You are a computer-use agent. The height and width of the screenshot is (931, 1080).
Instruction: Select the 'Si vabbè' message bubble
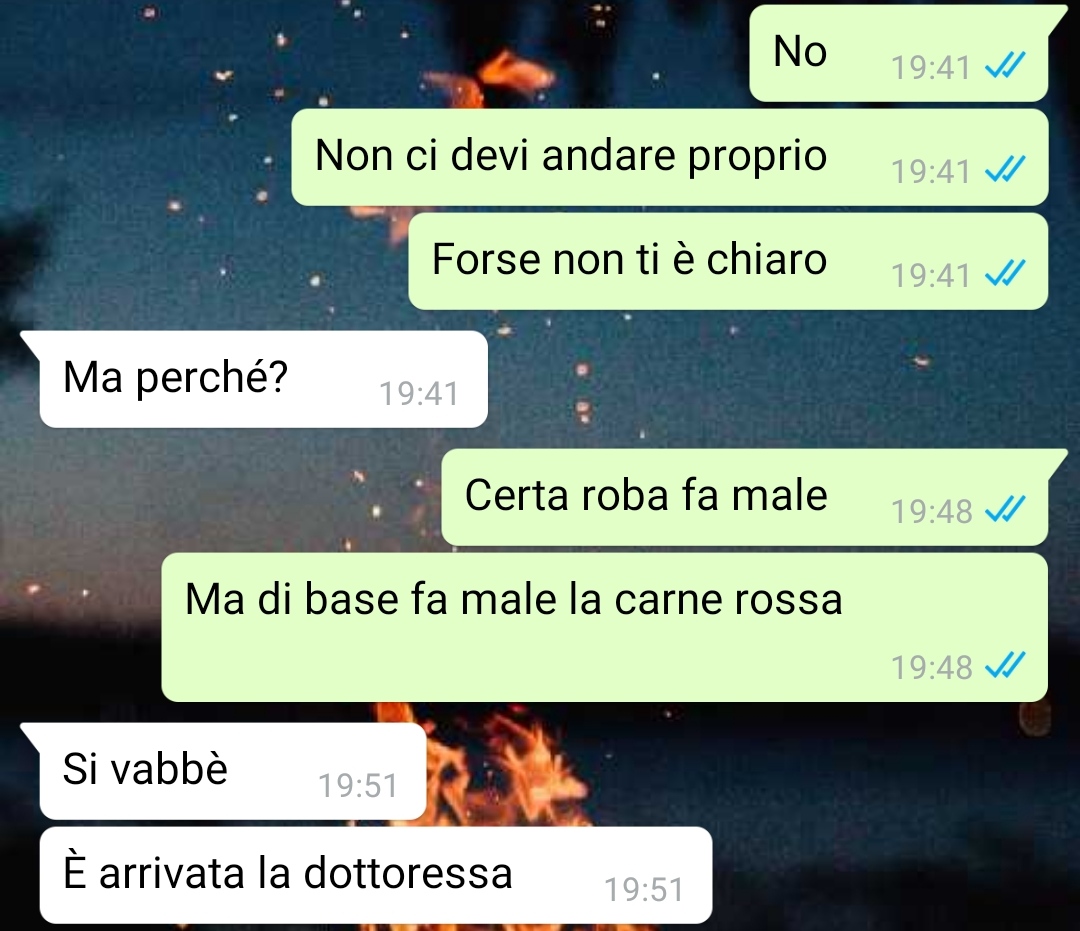[224, 771]
